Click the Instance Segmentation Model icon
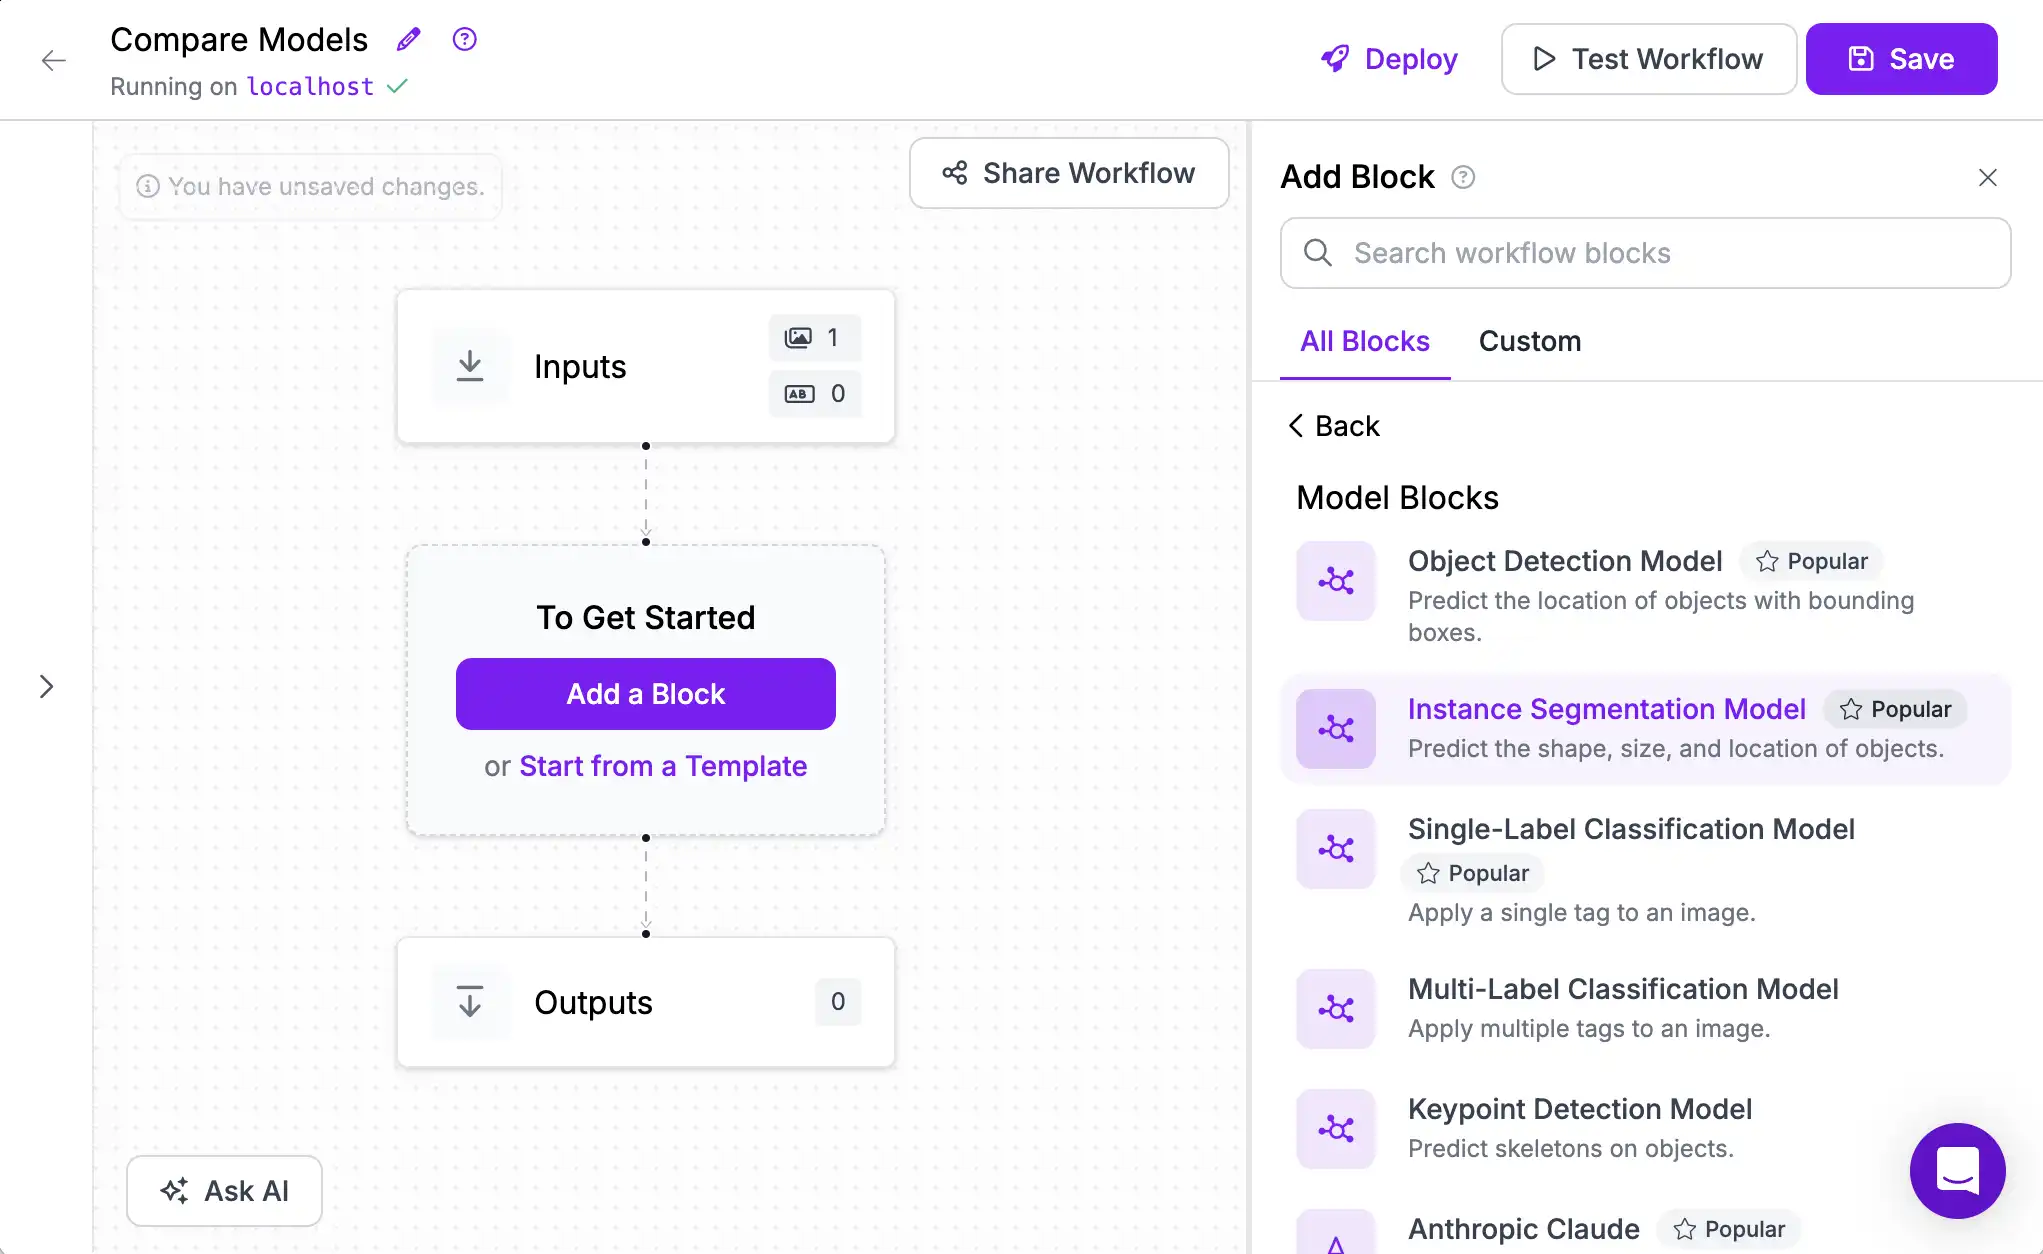 pos(1335,728)
